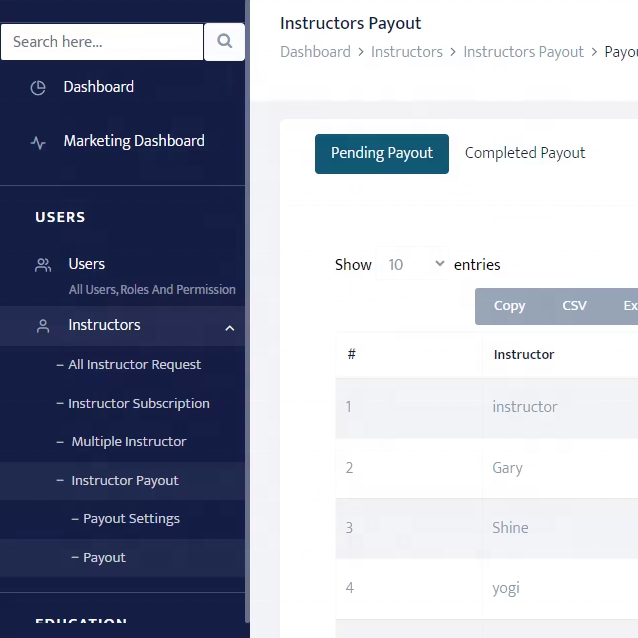The height and width of the screenshot is (638, 638).
Task: Select the Payout submenu item
Action: pos(104,558)
